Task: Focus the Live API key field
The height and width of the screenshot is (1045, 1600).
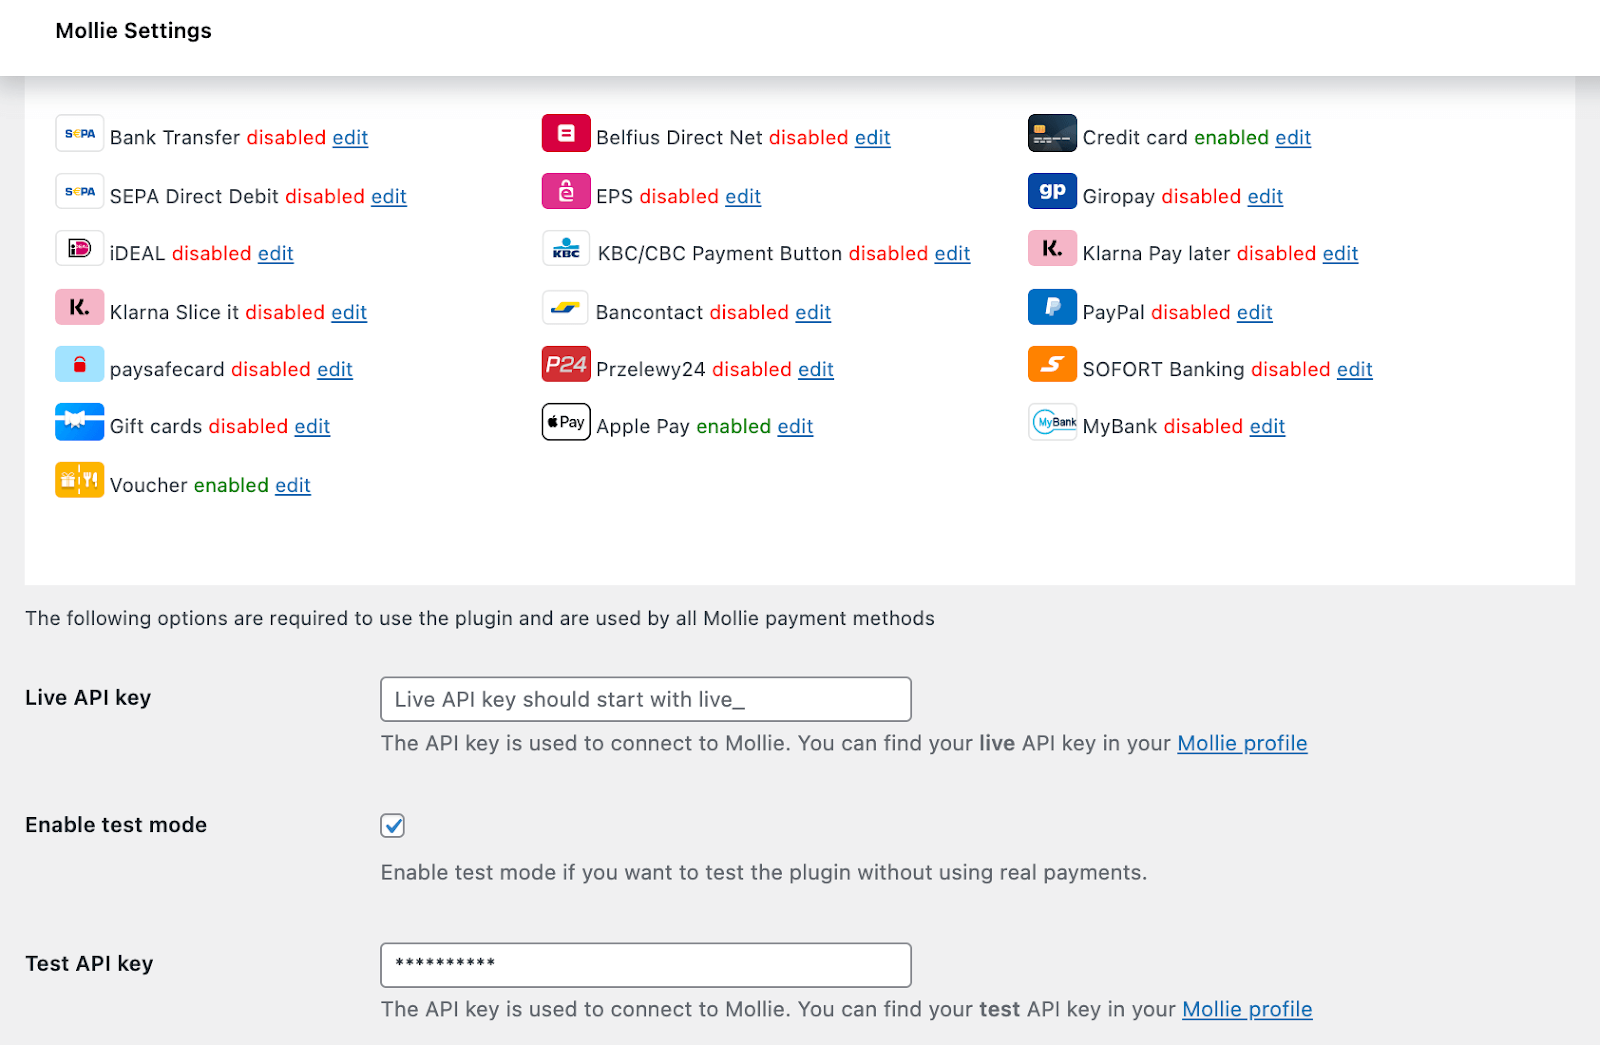Action: coord(645,699)
